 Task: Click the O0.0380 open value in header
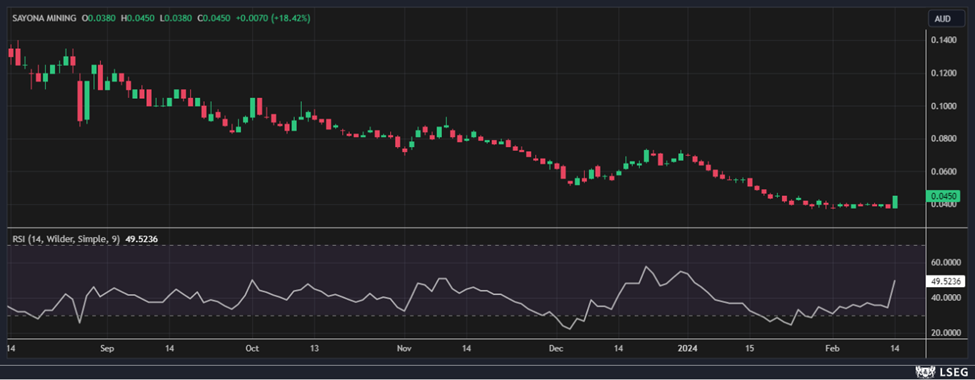[99, 19]
